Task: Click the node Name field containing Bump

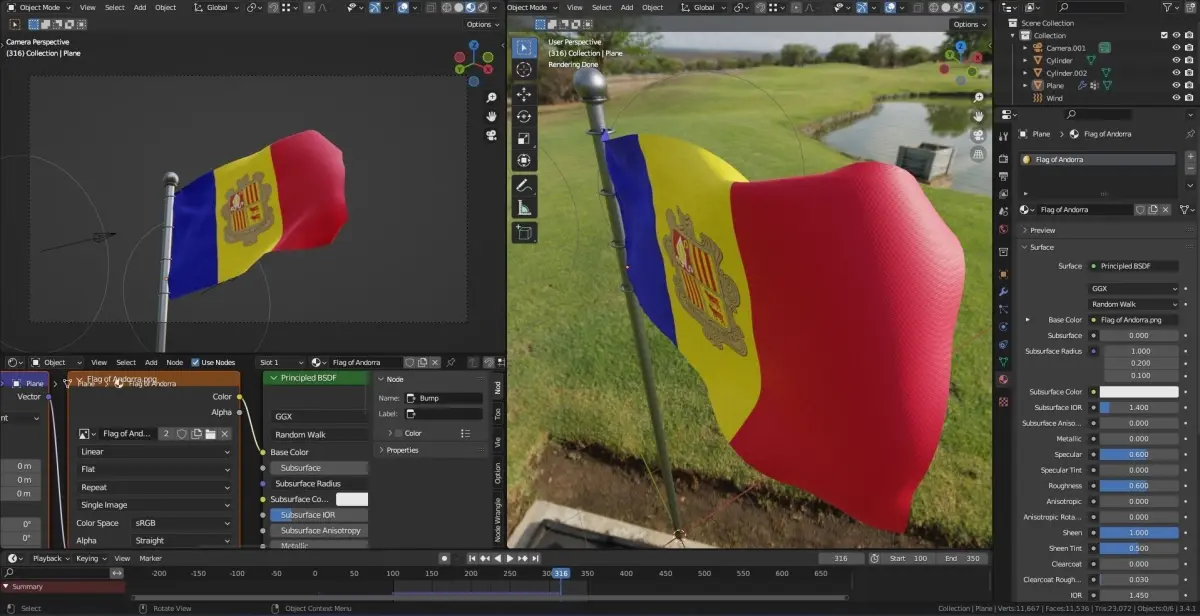Action: coord(443,398)
